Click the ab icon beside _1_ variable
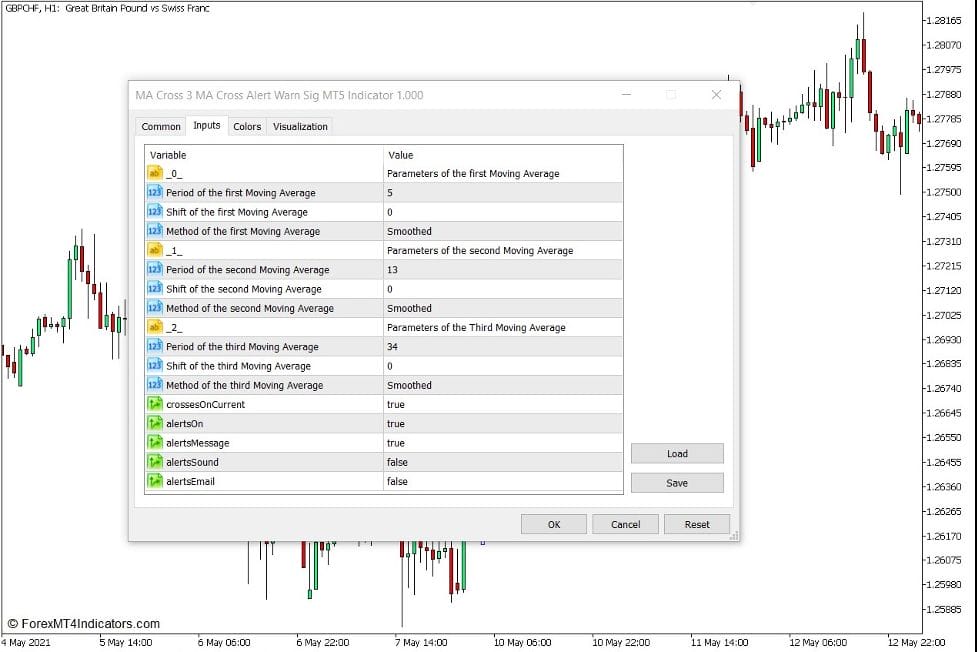Viewport: 977px width, 652px height. (x=157, y=250)
